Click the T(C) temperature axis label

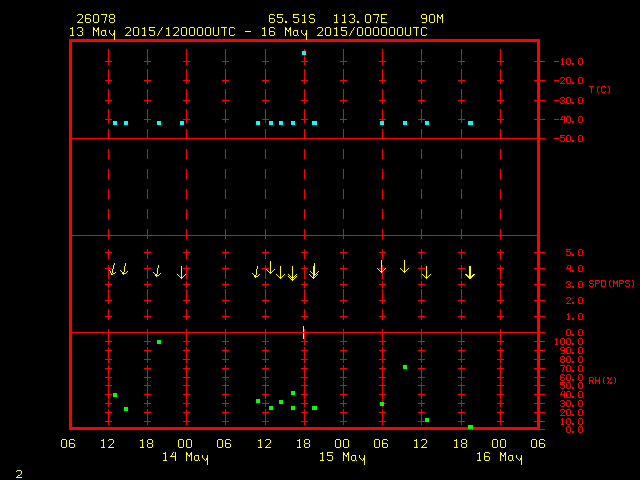600,90
